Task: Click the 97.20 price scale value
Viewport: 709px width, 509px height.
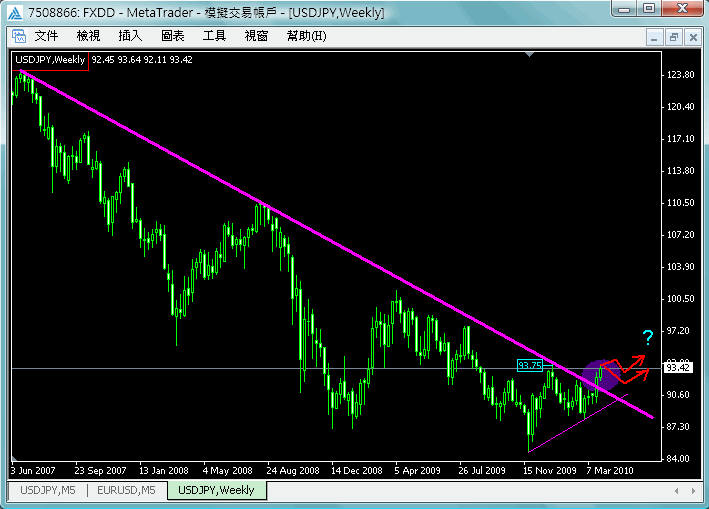Action: click(x=678, y=331)
